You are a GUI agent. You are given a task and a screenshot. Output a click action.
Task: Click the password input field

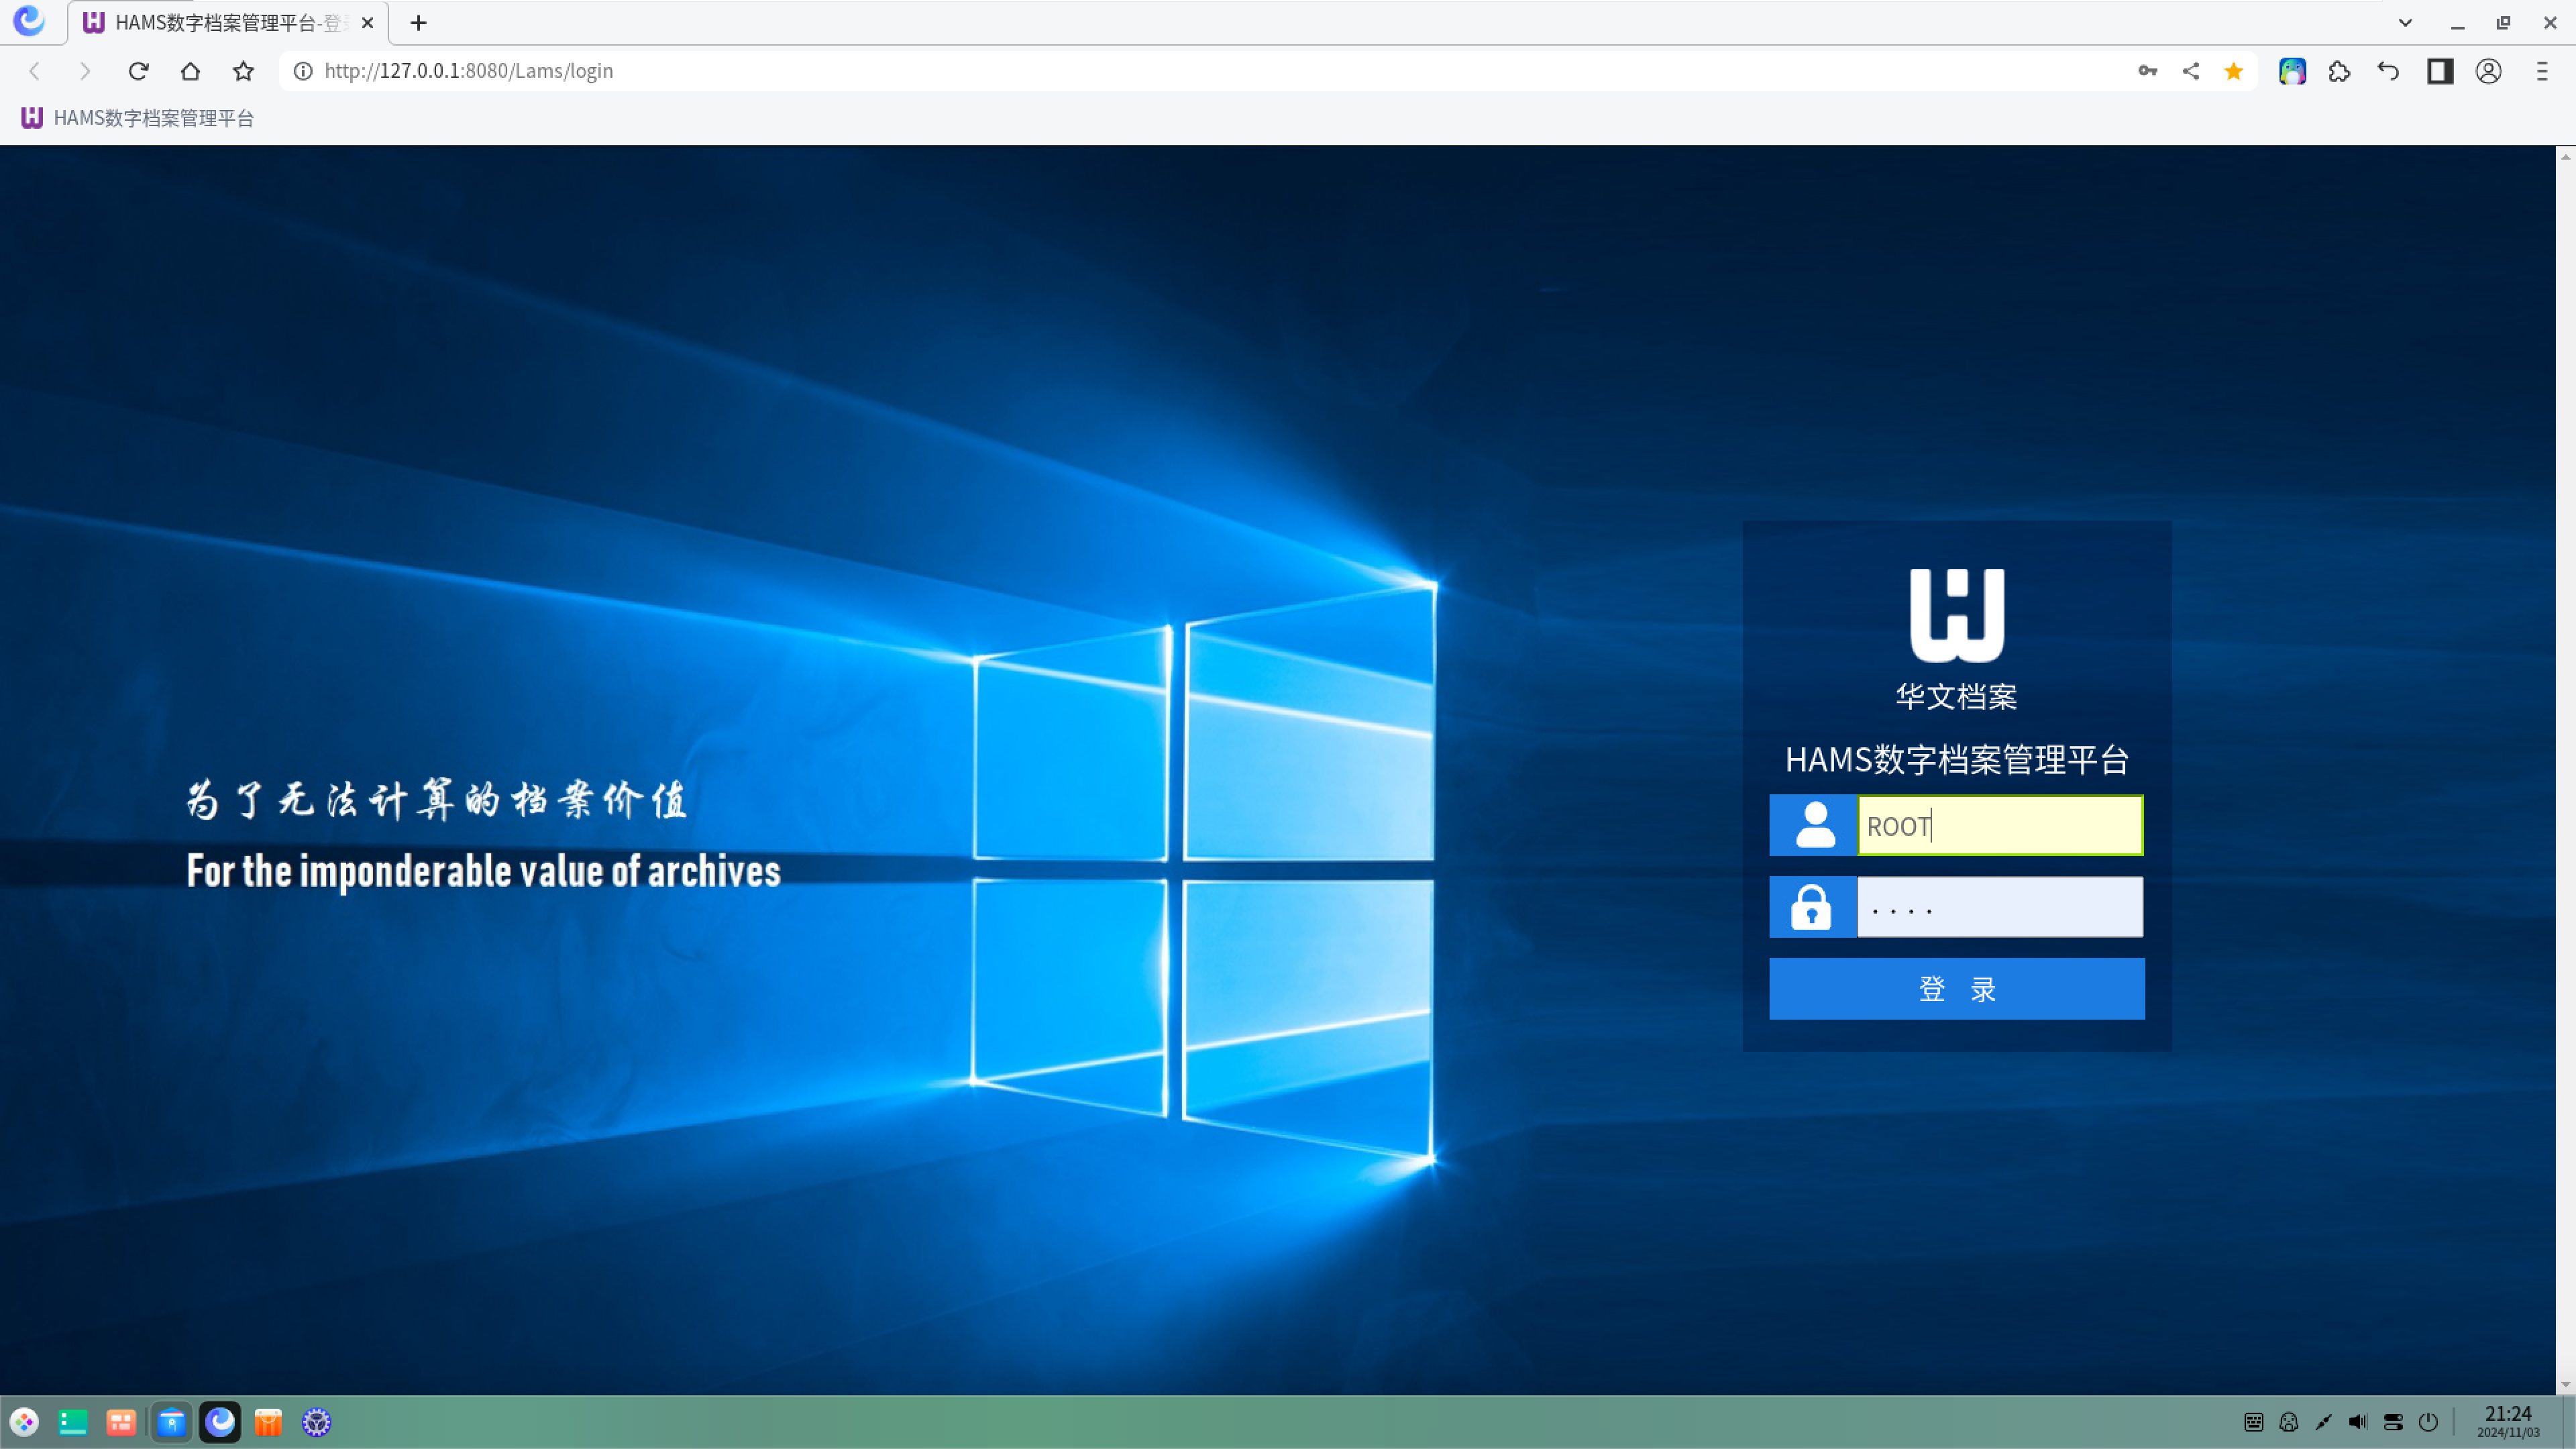[2000, 908]
